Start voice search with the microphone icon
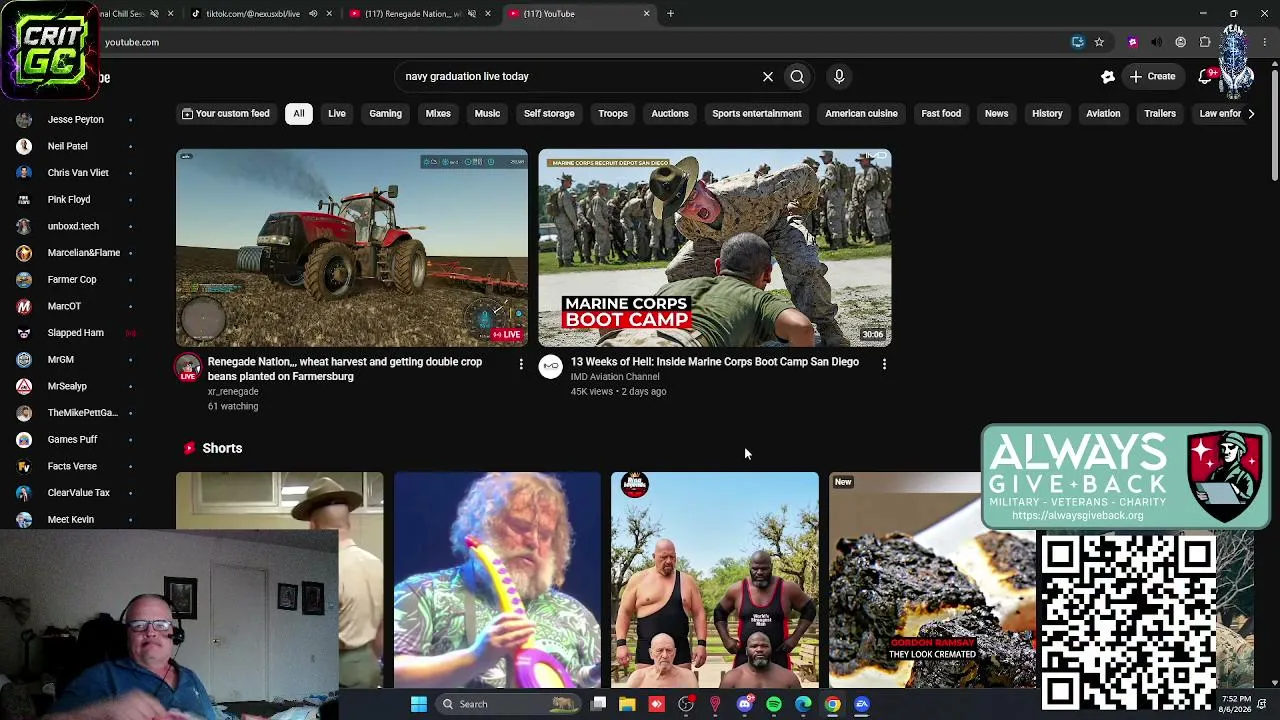Image resolution: width=1280 pixels, height=720 pixels. point(839,76)
